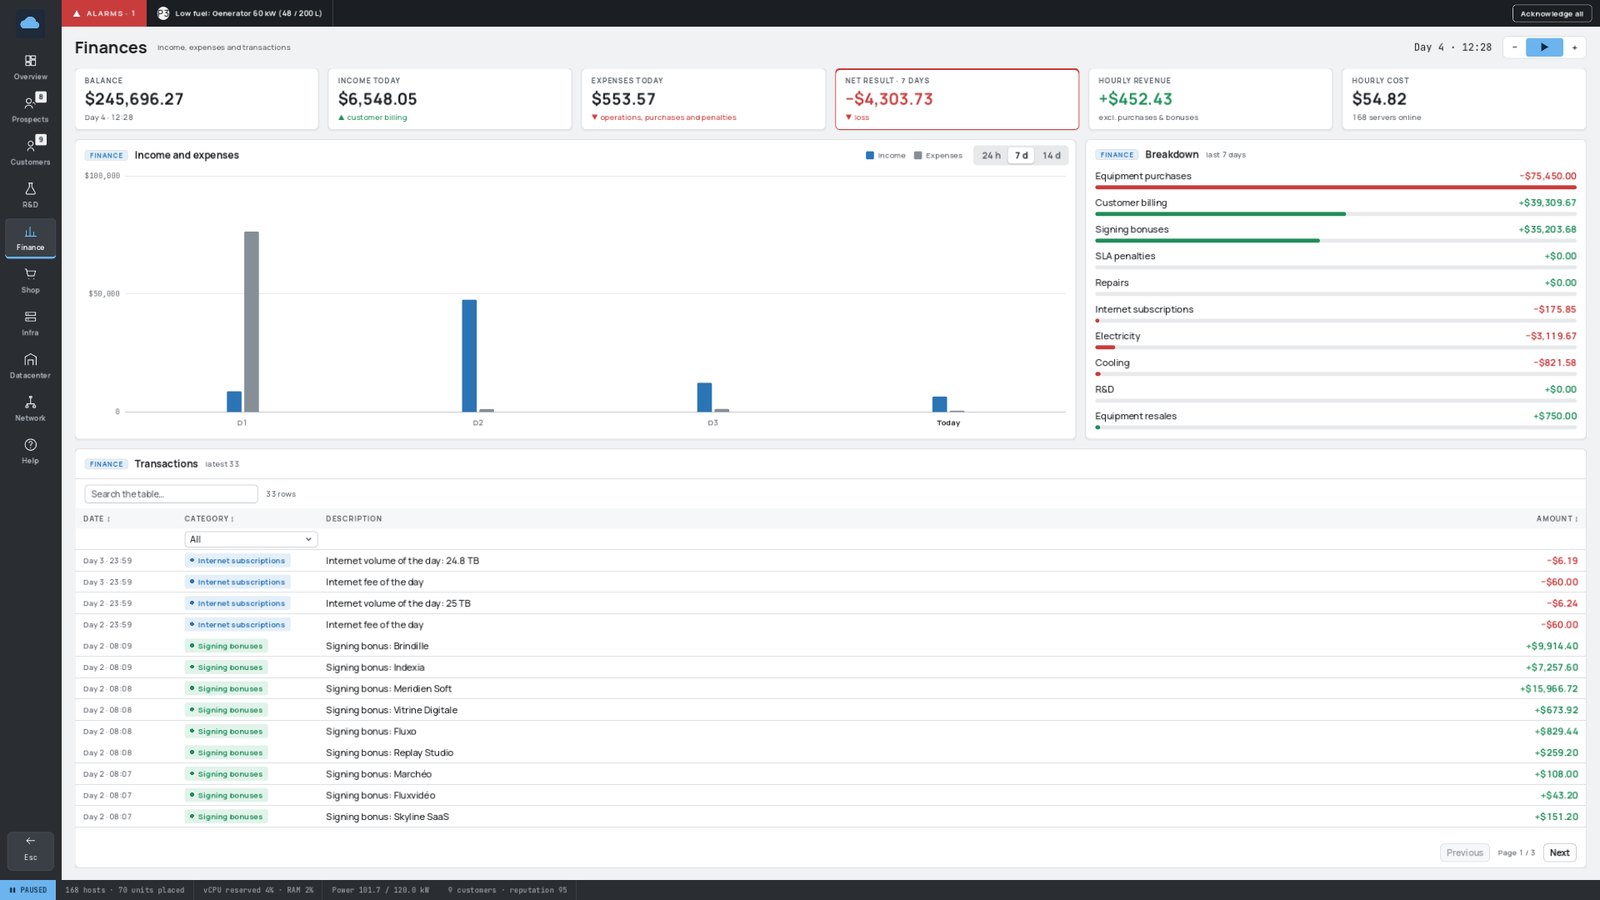Screen dimensions: 1600x900
Task: Open the Category filter dropdown
Action: tap(251, 539)
